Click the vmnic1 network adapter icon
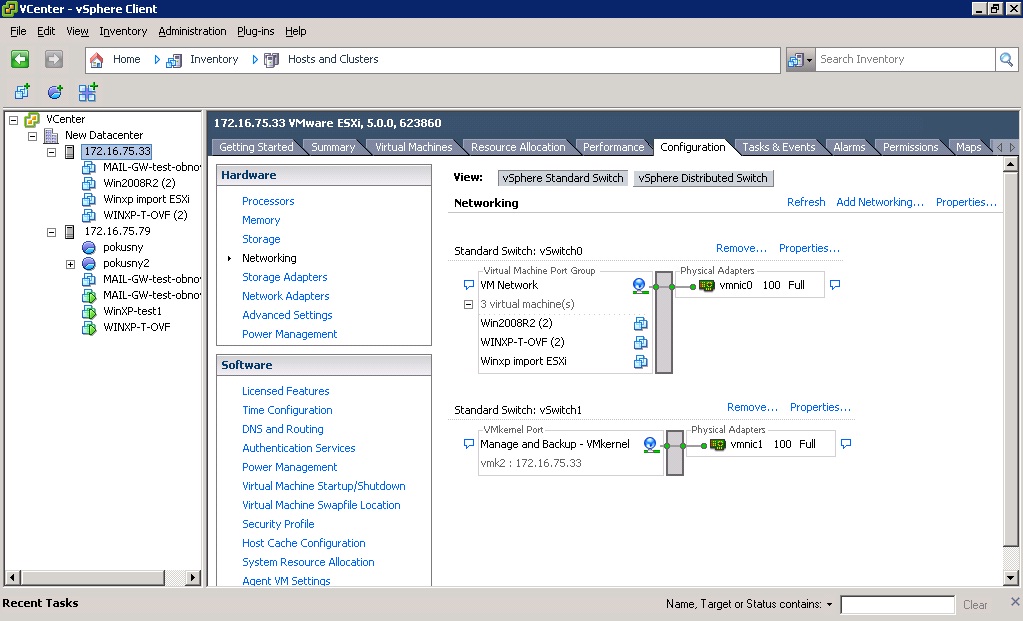Viewport: 1023px width, 621px height. coord(718,445)
